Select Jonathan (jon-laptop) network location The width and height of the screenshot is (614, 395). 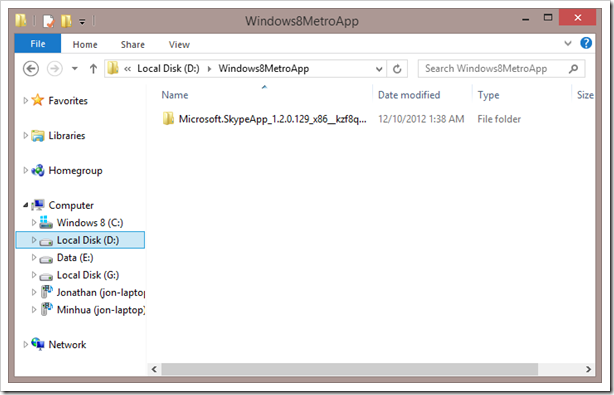point(101,292)
